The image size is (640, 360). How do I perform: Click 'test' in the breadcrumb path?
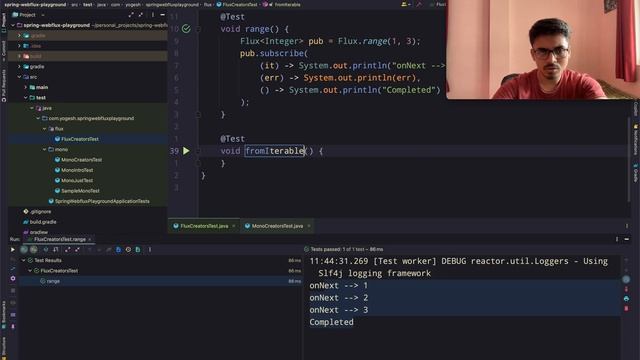point(88,4)
